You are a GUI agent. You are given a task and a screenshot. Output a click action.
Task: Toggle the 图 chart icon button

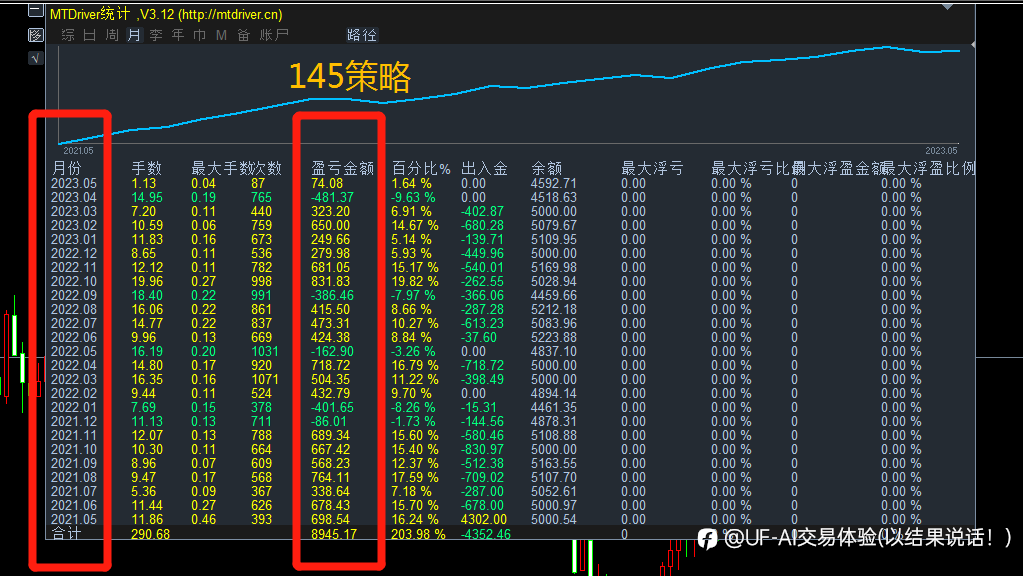(x=36, y=35)
